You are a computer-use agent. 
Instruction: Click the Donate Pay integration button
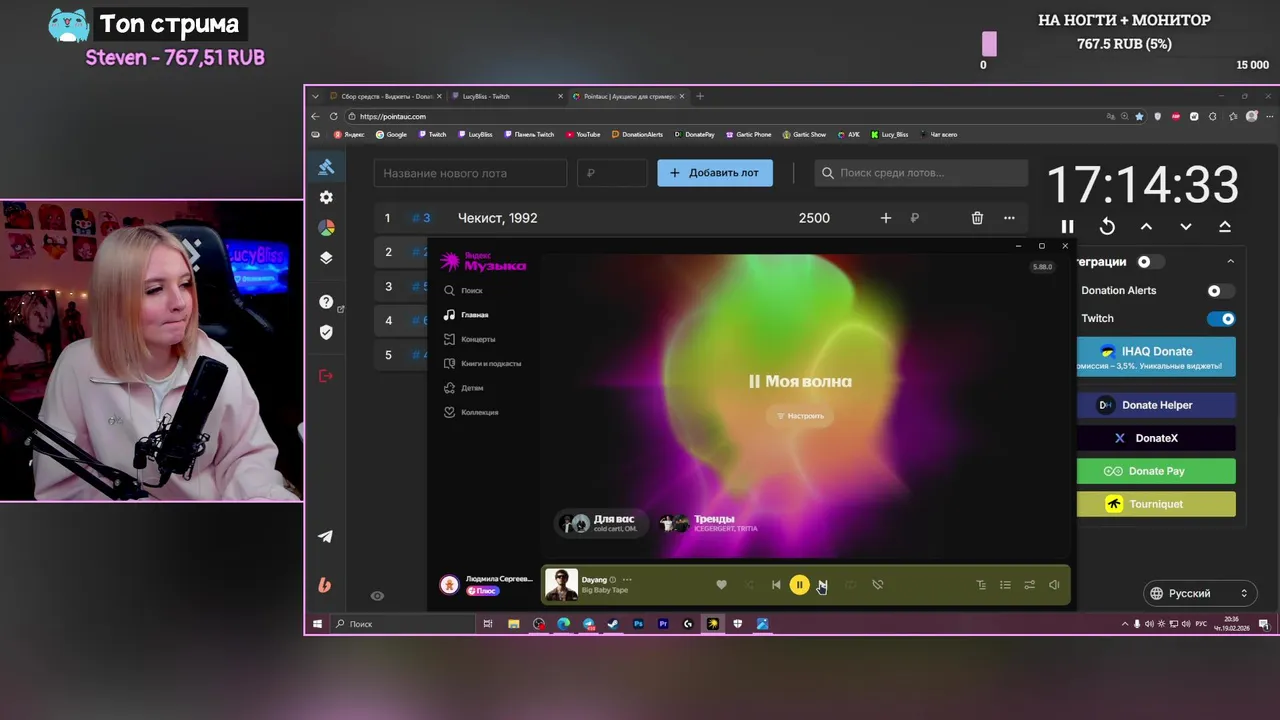click(x=1156, y=471)
